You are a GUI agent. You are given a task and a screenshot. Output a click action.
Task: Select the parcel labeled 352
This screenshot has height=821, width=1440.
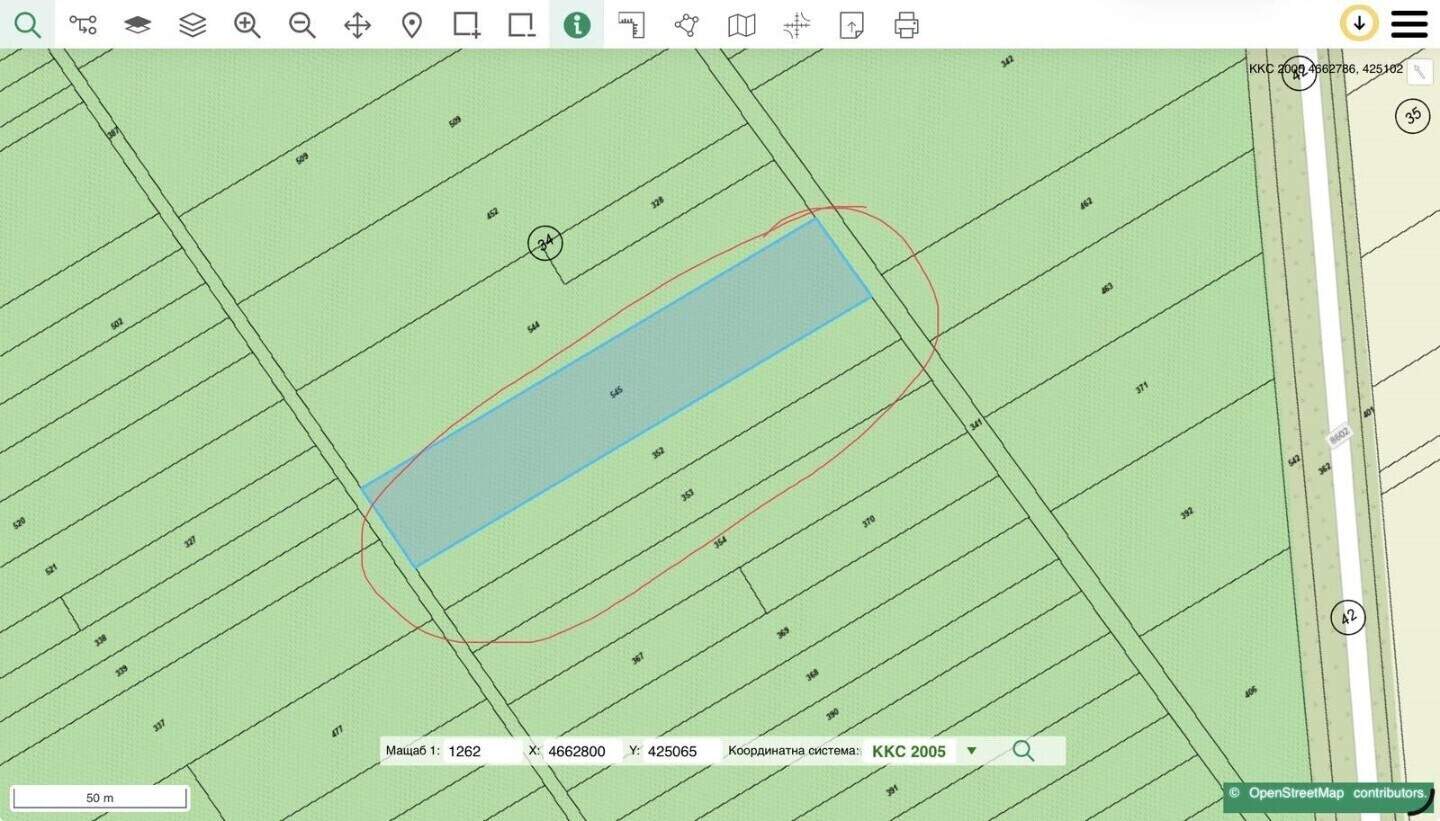(x=658, y=453)
